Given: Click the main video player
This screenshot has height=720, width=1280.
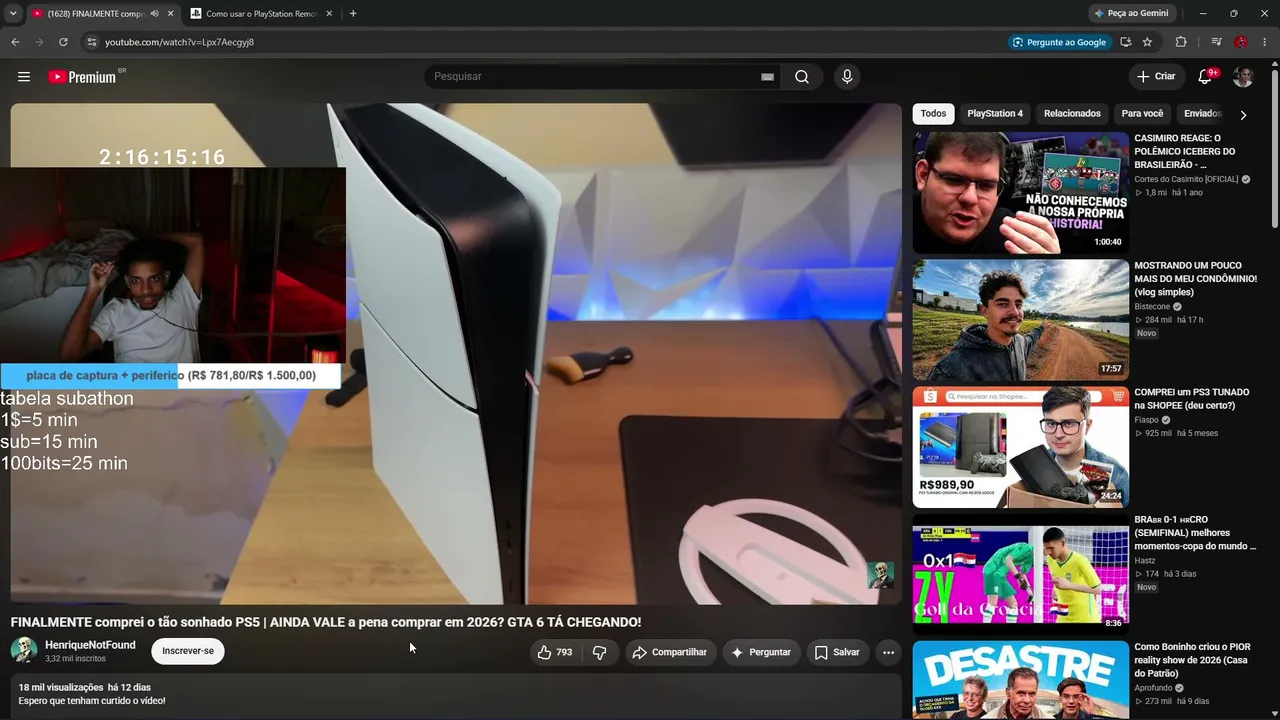Looking at the screenshot, I should tap(456, 354).
